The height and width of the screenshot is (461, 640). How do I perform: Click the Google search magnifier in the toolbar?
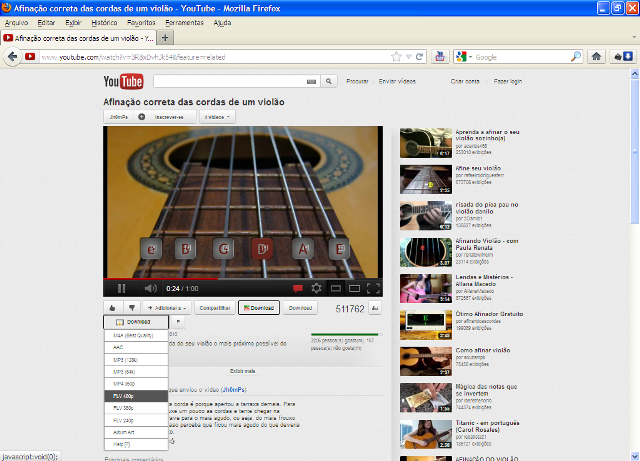(576, 57)
